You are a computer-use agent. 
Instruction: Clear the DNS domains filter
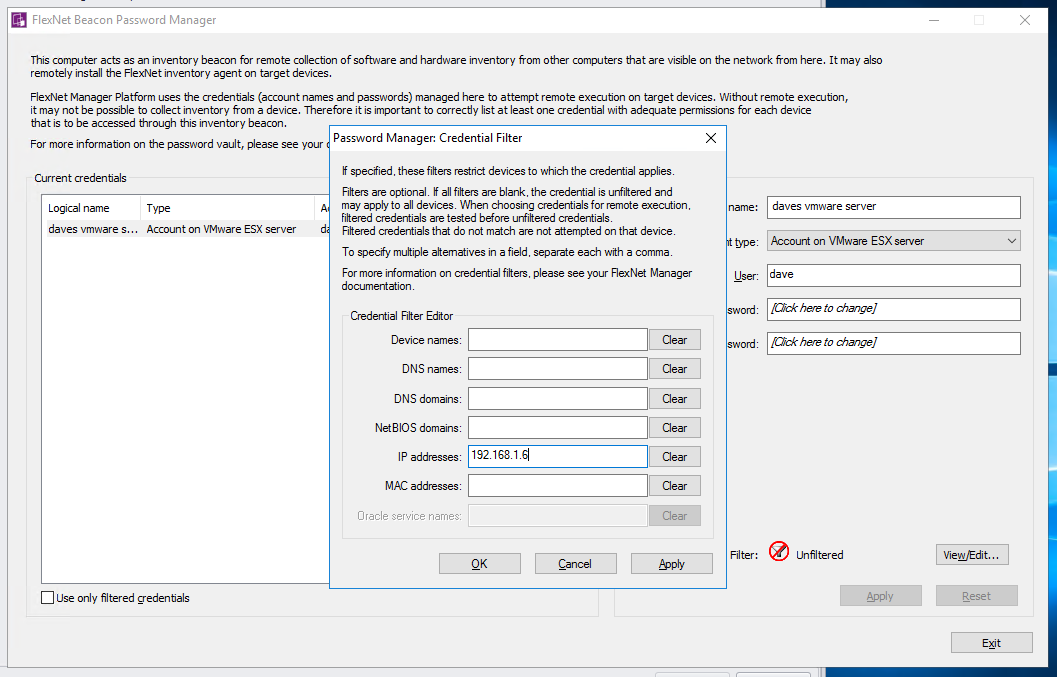pos(675,399)
